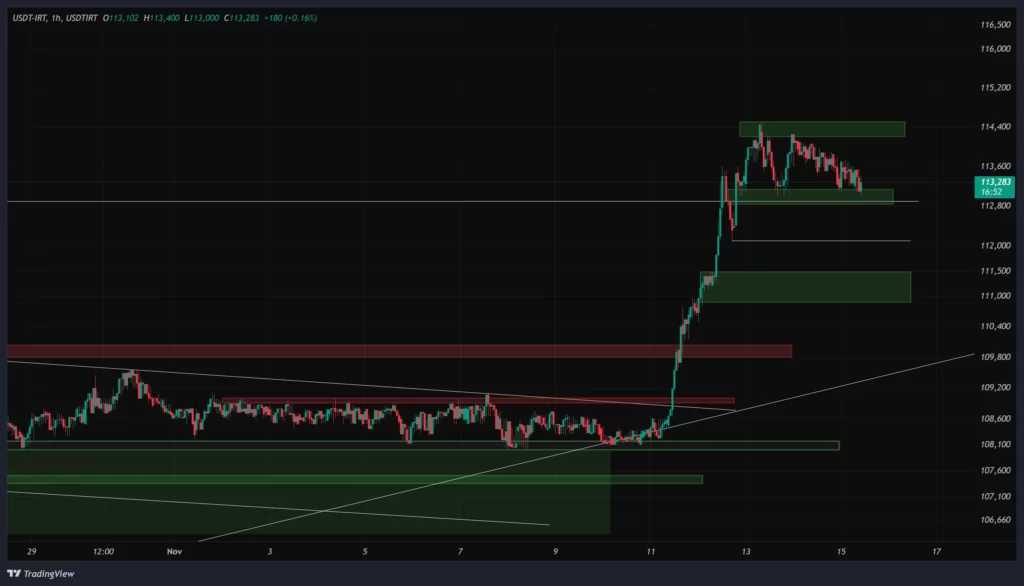Click the 113,600 price axis label
The width and height of the screenshot is (1024, 586).
click(x=996, y=166)
